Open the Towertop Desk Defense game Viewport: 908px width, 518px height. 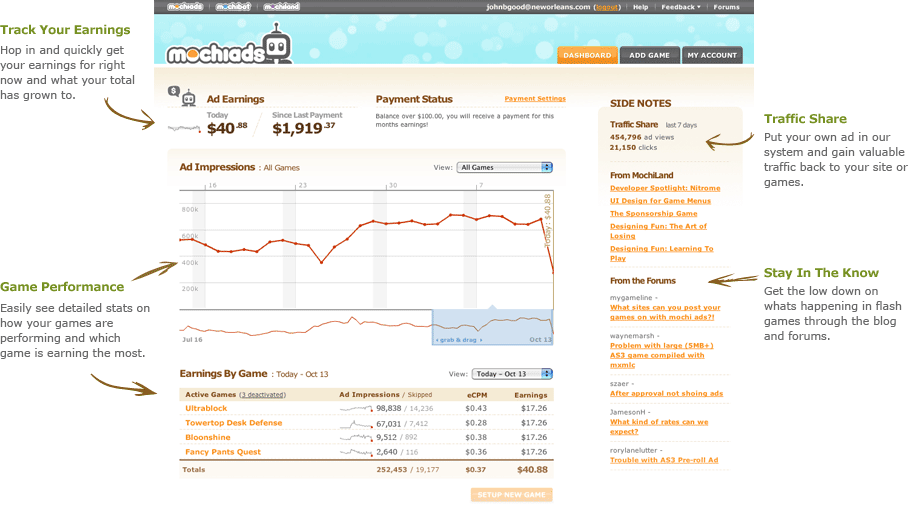tap(234, 423)
